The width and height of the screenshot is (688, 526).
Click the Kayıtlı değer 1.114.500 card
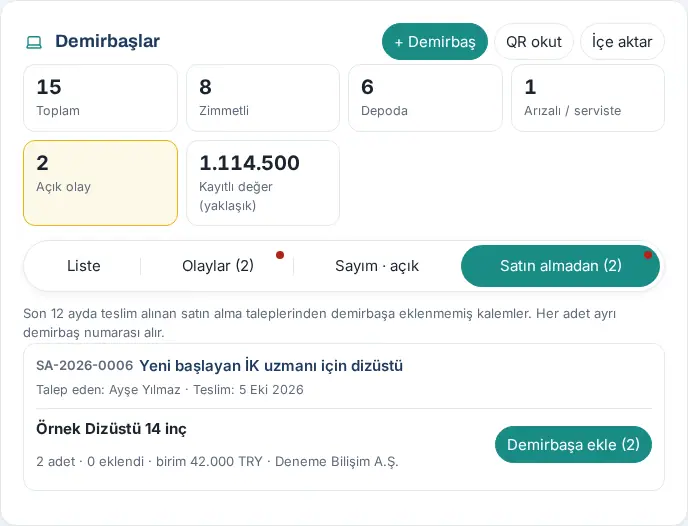tap(263, 183)
